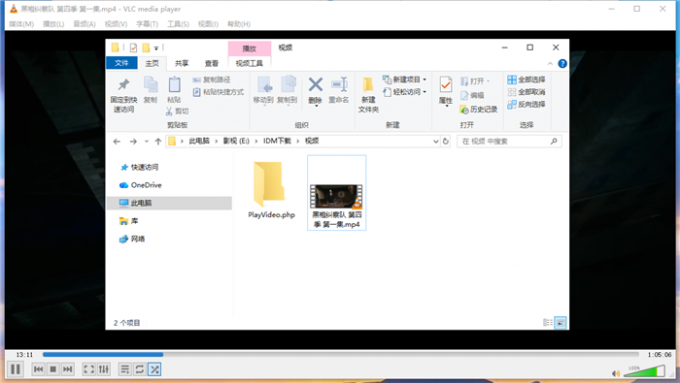680x383 pixels.
Task: Open the 媒体(M) menu in VLC
Action: tap(21, 24)
